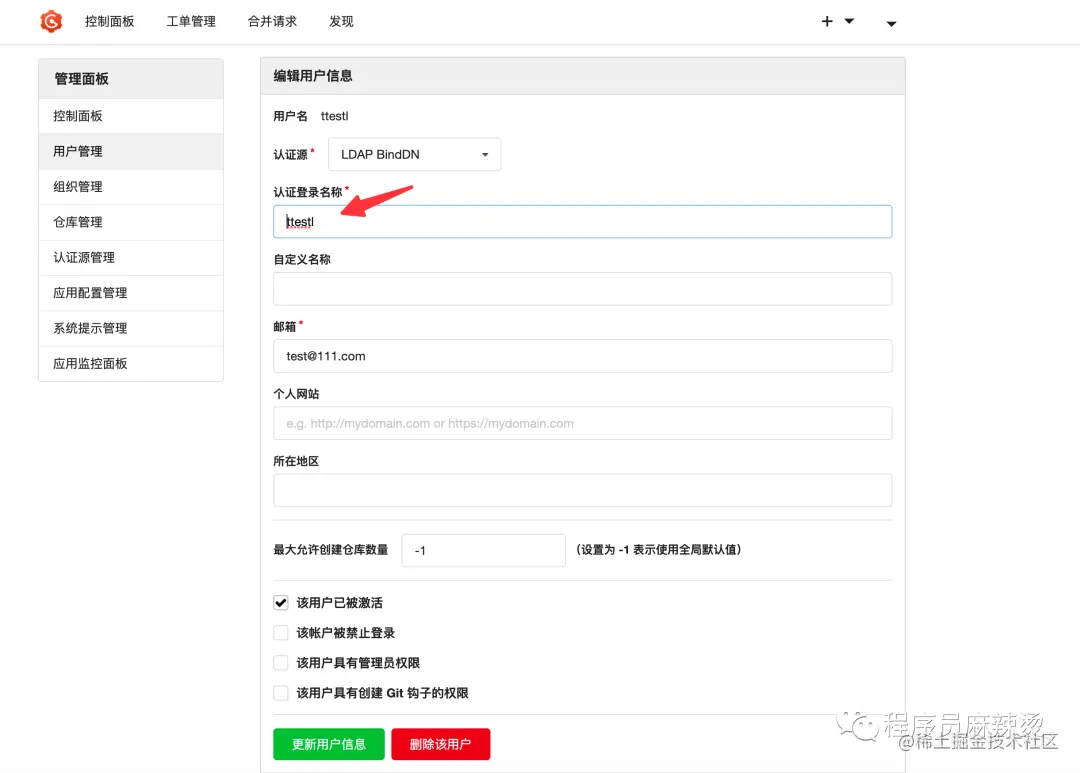Click the 编辑用户信息 panel title
Screen dimensions: 1080x773
[x=313, y=76]
